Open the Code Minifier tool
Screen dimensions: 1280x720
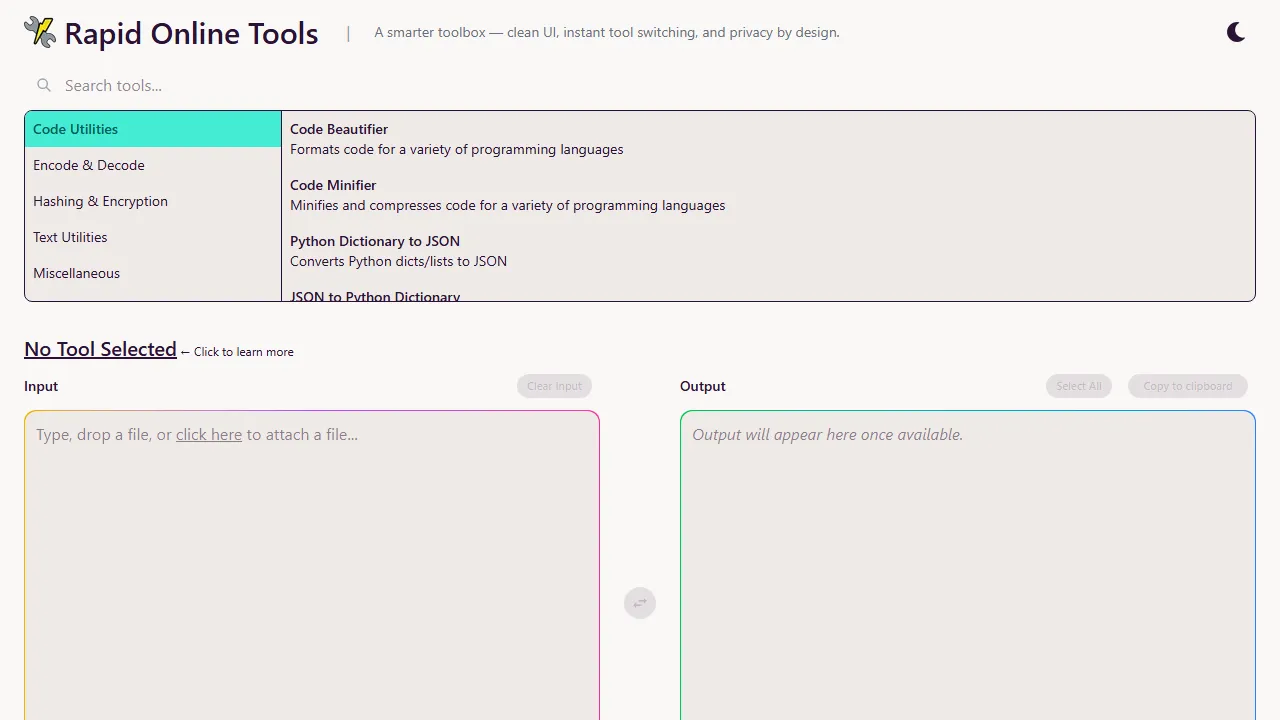click(333, 185)
